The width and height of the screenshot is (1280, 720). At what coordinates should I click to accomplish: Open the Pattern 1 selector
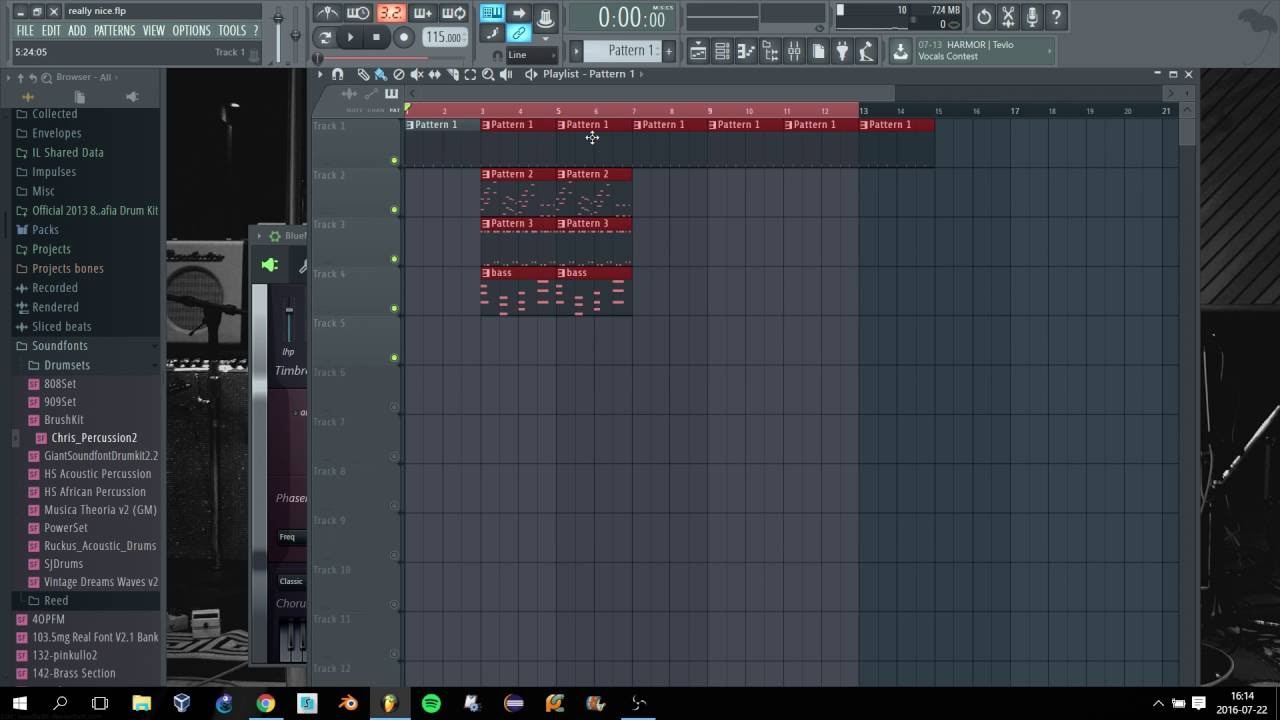(623, 51)
